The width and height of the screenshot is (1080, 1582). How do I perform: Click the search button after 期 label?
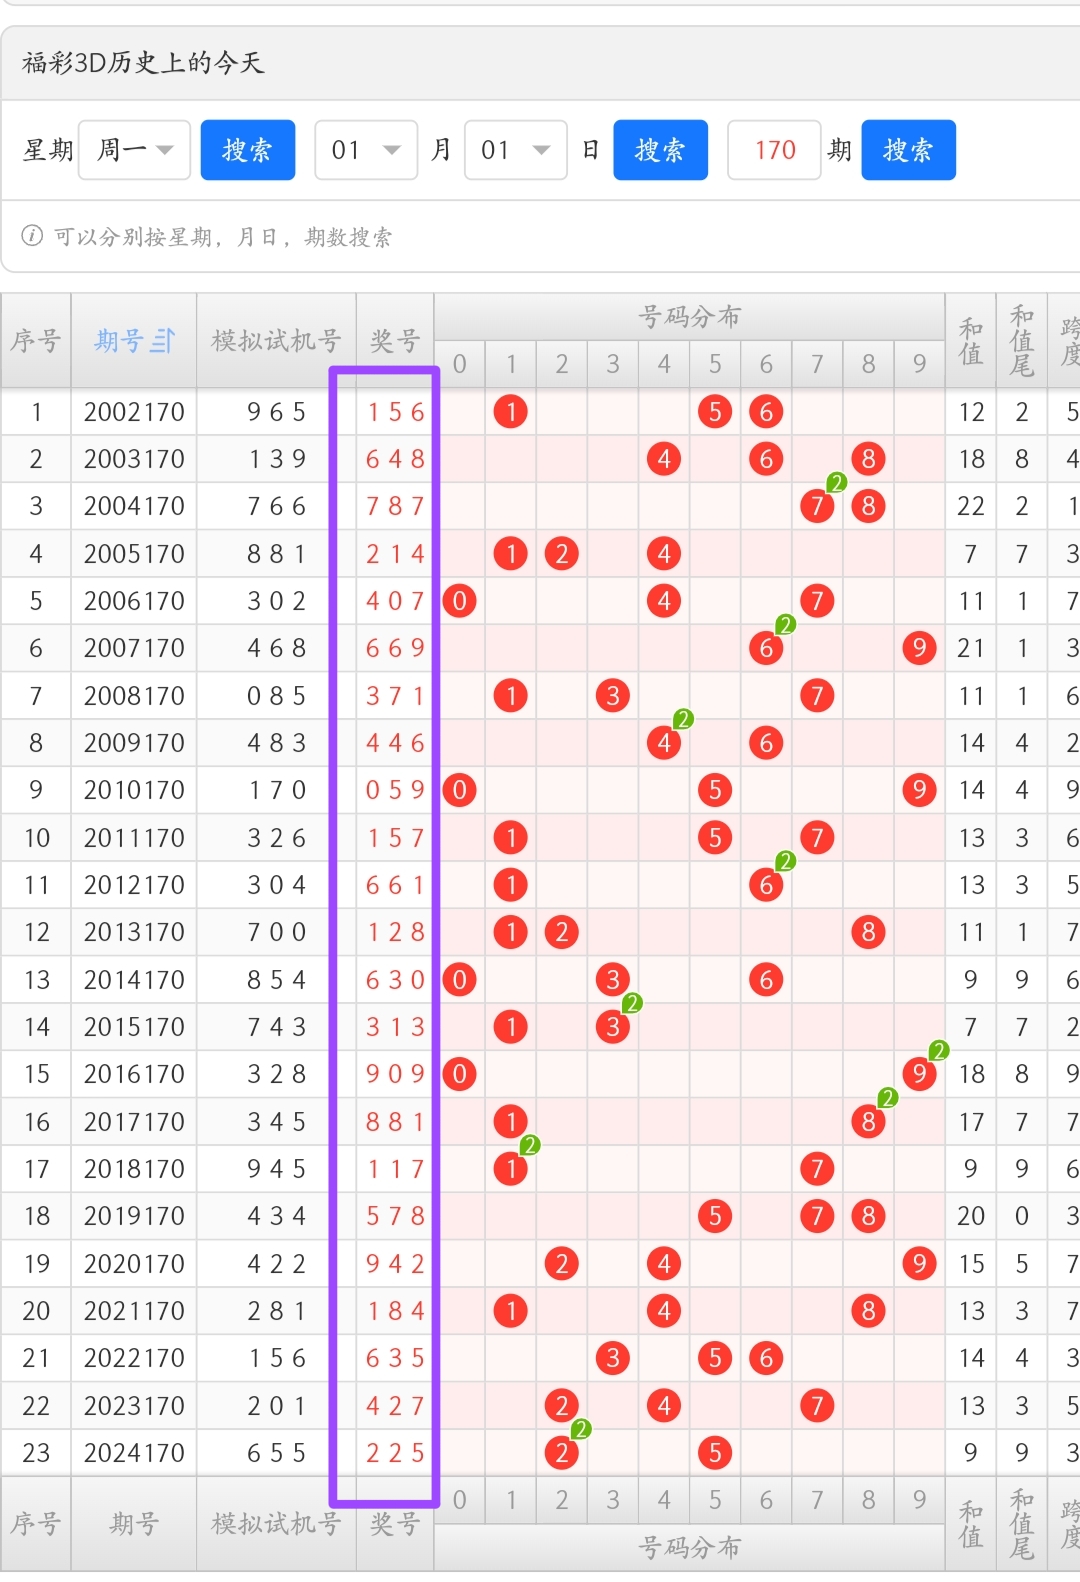[909, 150]
